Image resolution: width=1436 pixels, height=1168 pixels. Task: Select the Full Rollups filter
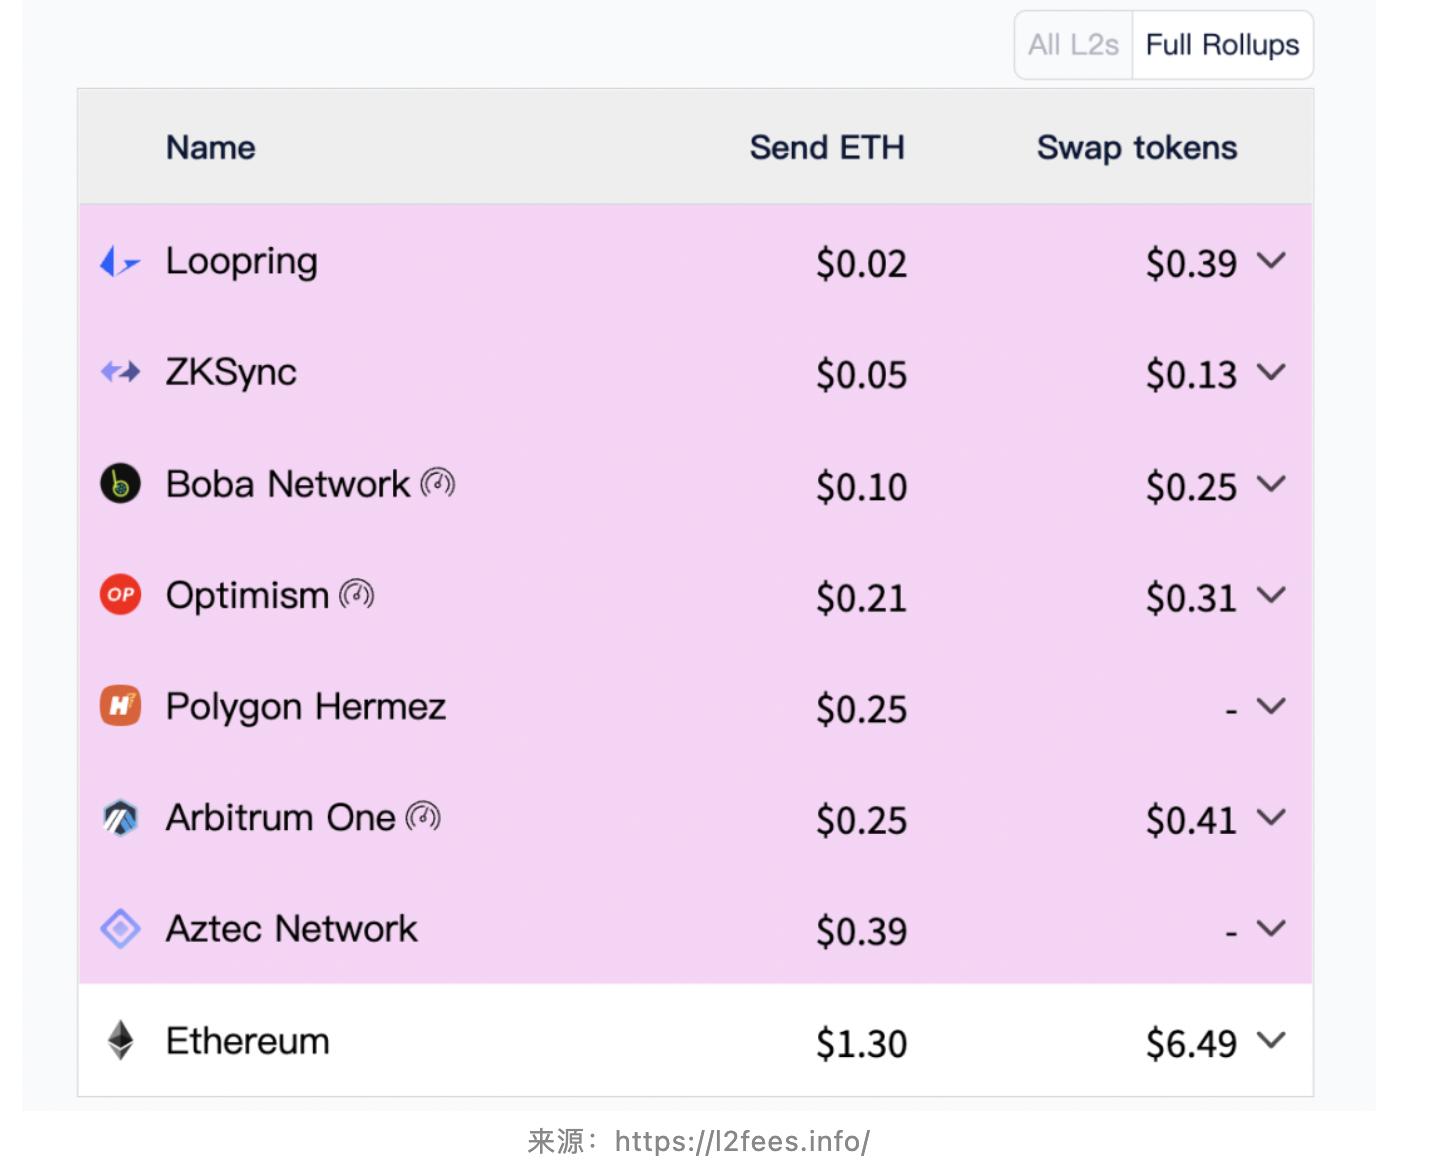[x=1222, y=45]
